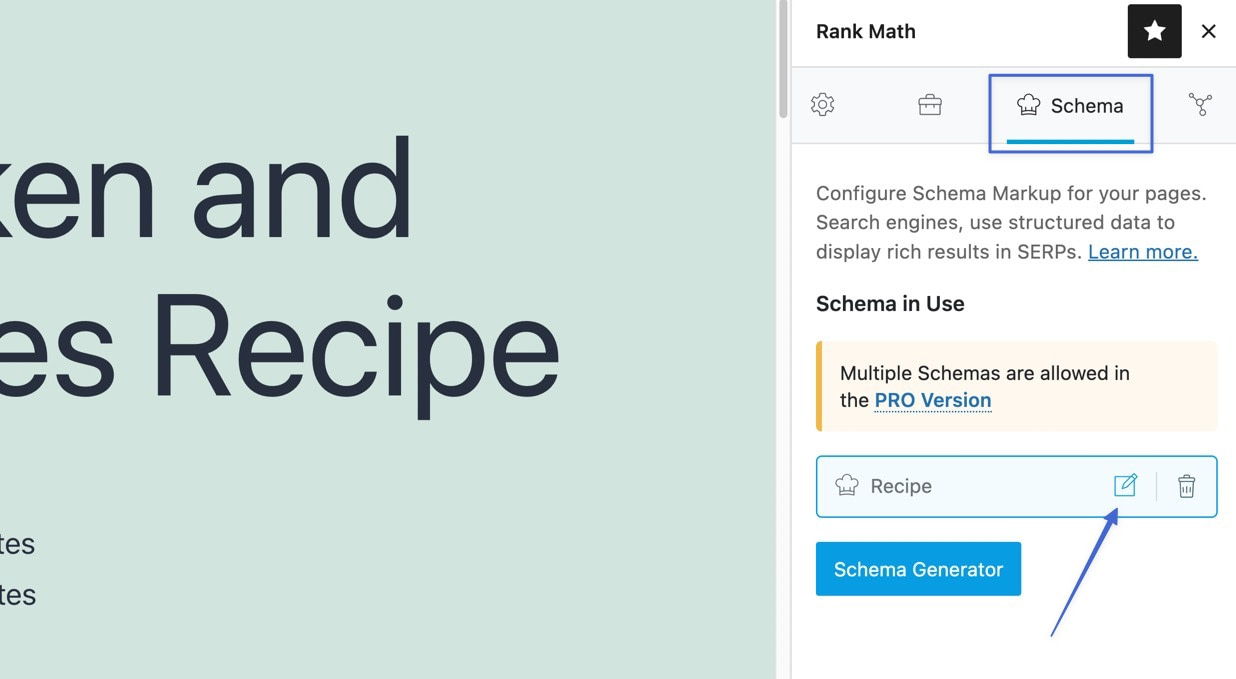
Task: Click the chef hat icon beside Recipe
Action: pos(847,485)
